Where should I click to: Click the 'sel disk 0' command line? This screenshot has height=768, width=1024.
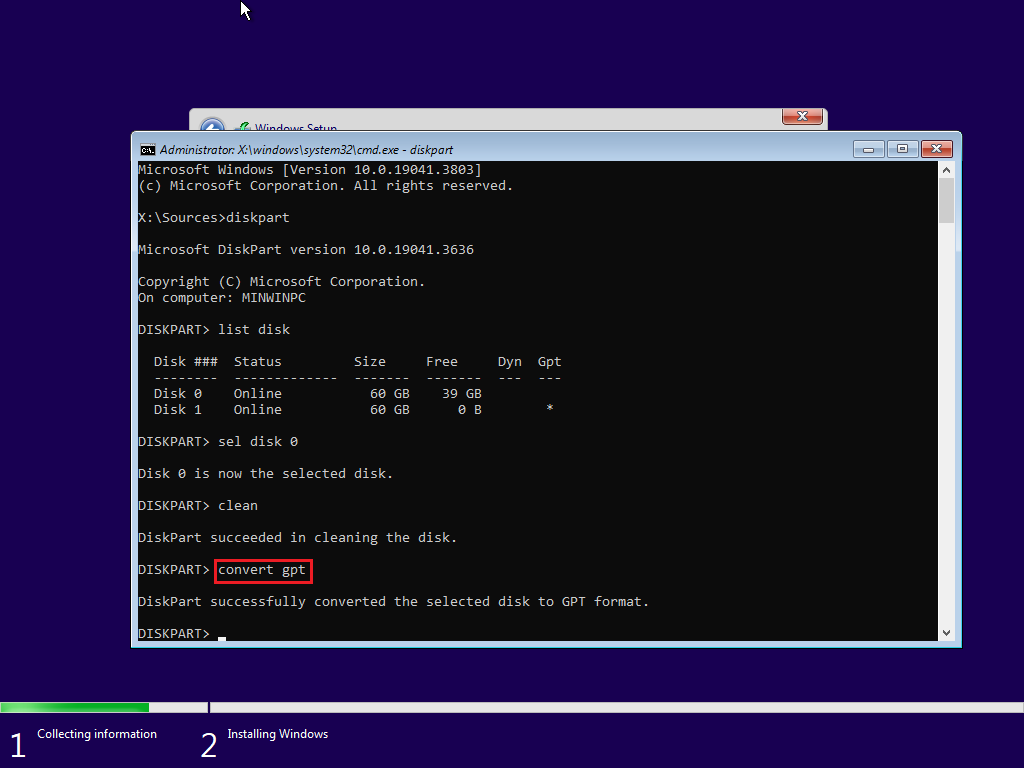point(218,442)
